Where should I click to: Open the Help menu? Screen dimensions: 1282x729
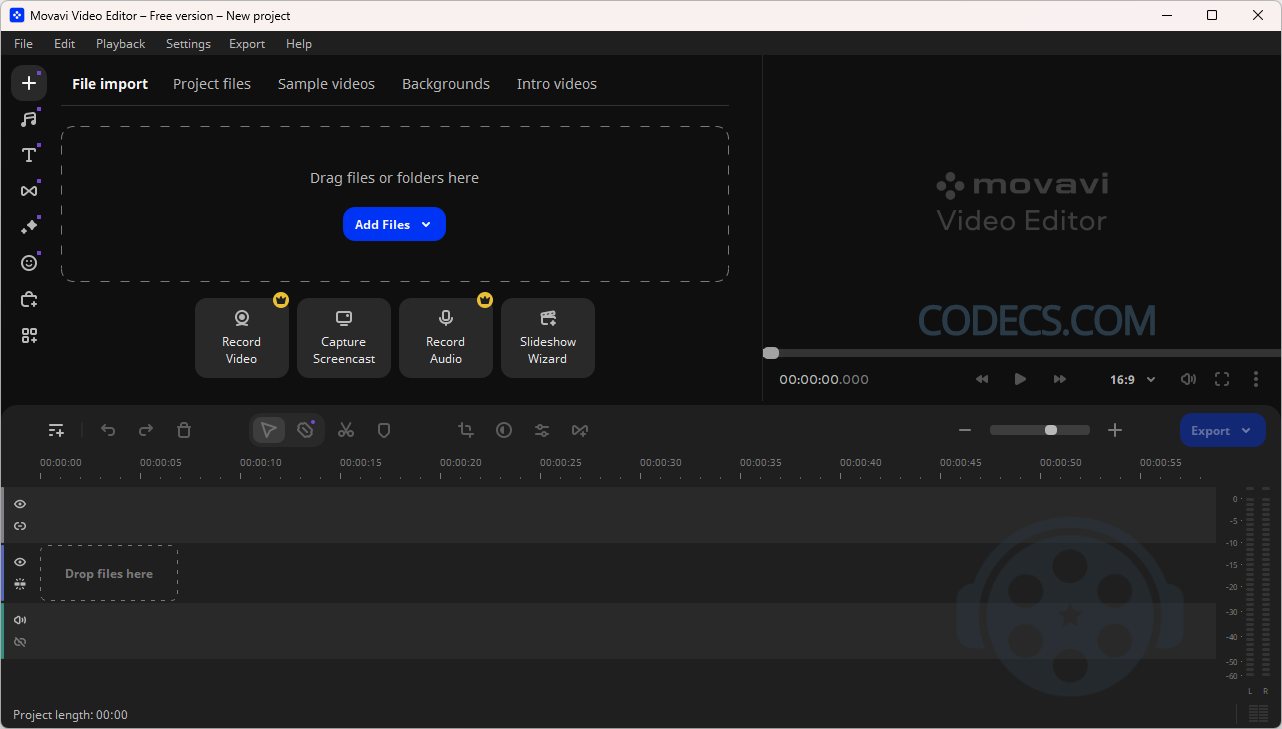pyautogui.click(x=299, y=44)
